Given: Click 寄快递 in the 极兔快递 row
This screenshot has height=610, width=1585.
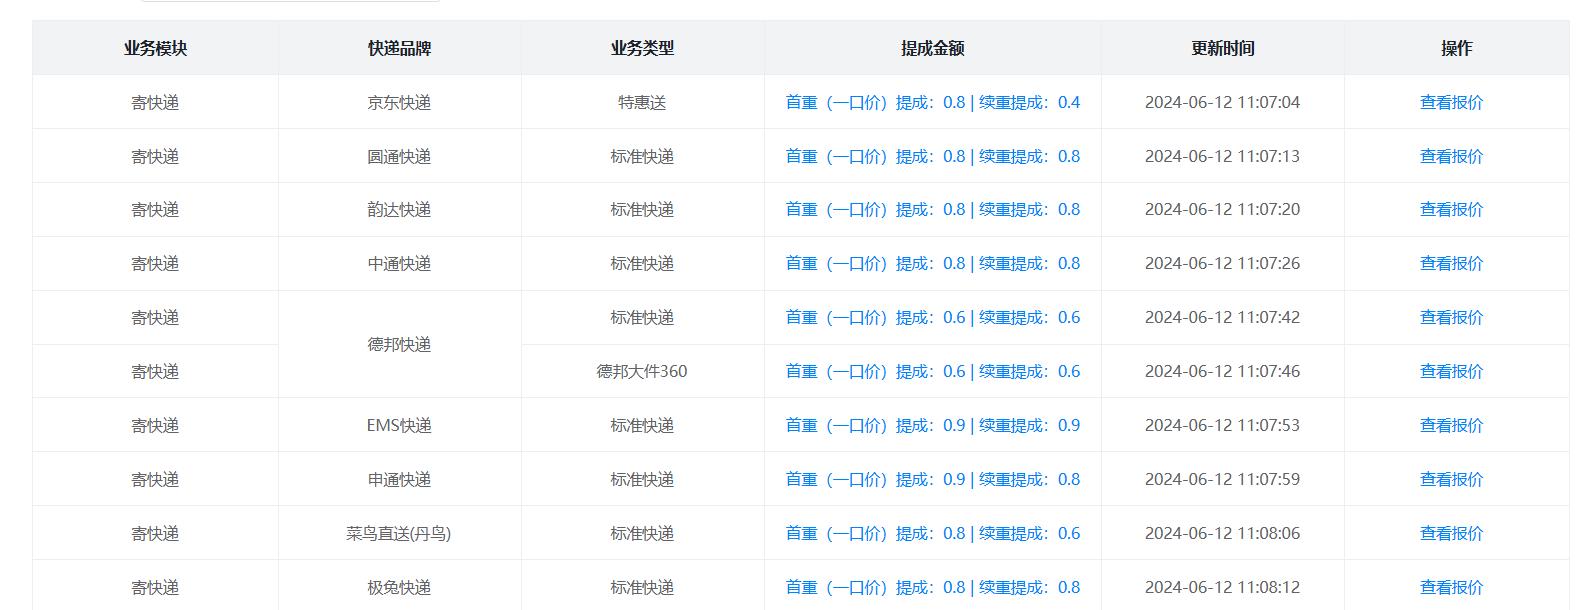Looking at the screenshot, I should coord(155,587).
